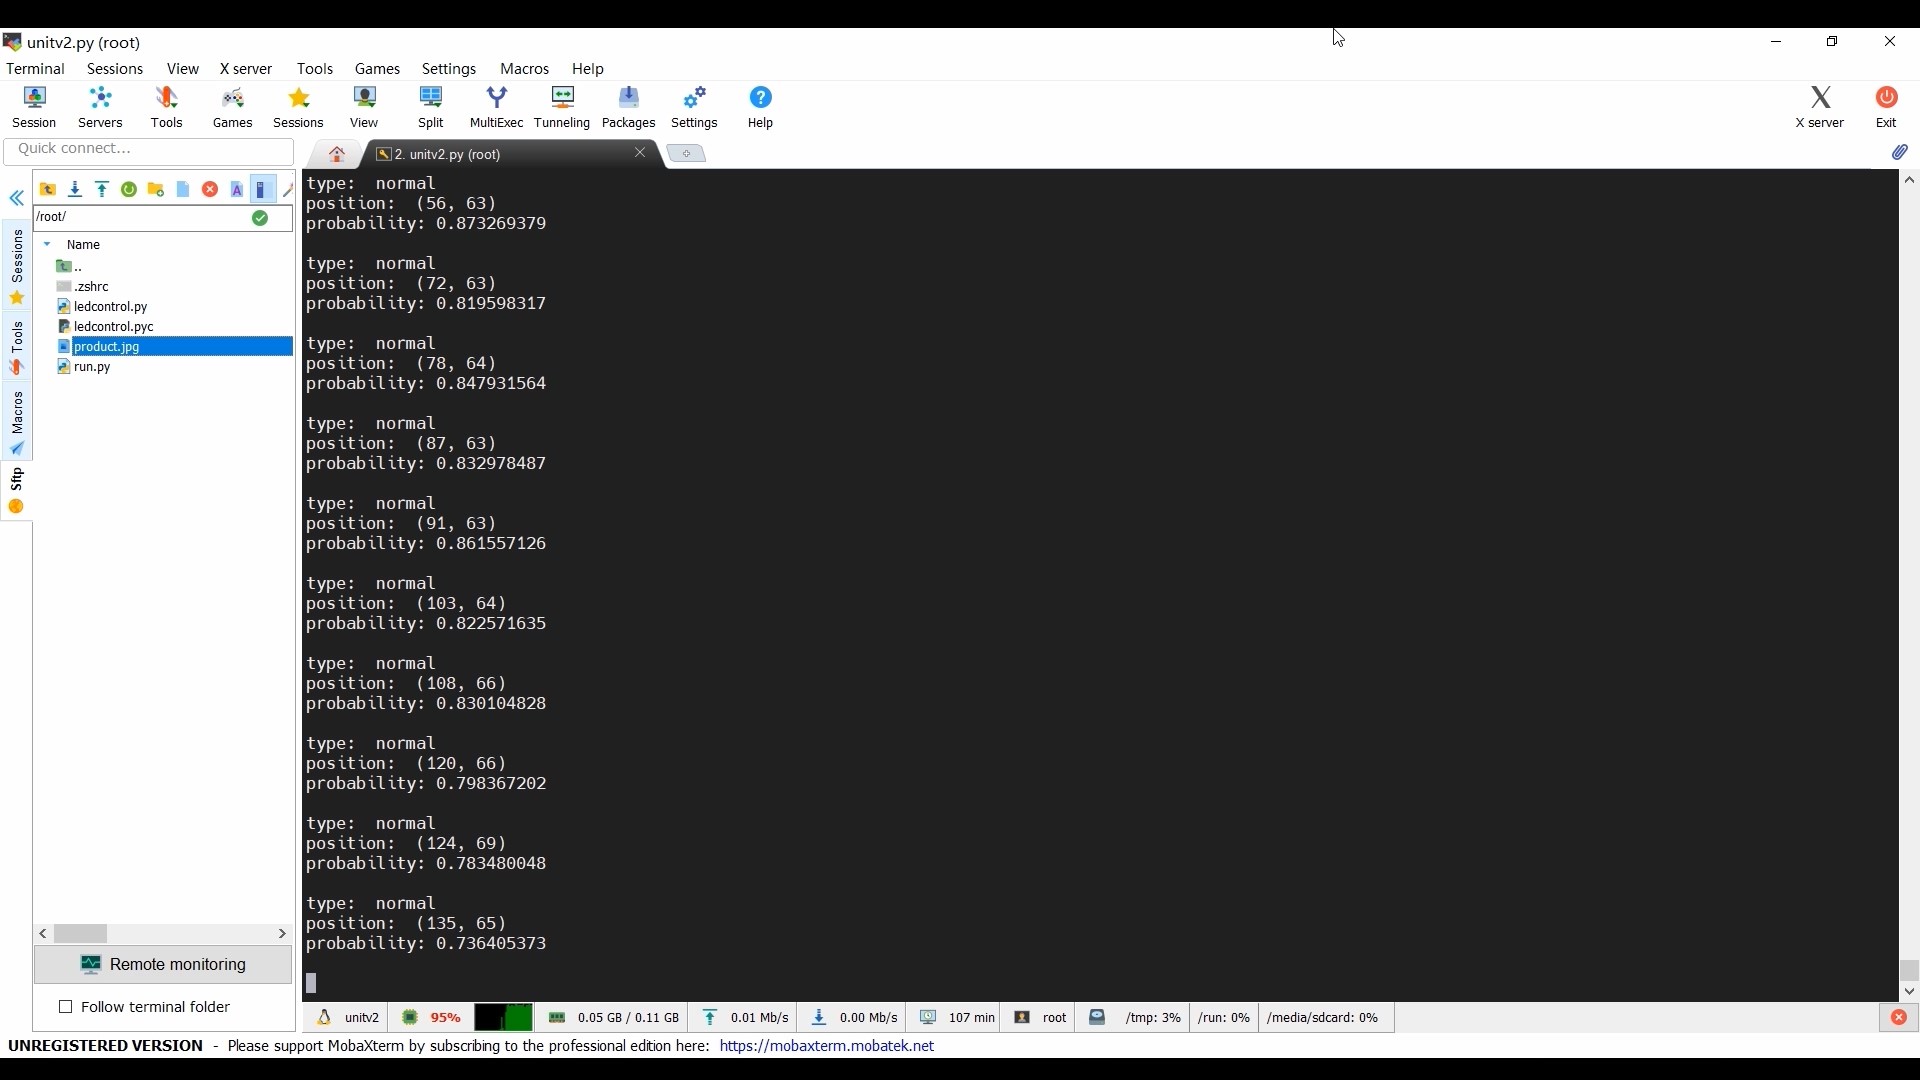Expand the root directory tree item
Viewport: 1920px width, 1080px height.
pyautogui.click(x=46, y=244)
